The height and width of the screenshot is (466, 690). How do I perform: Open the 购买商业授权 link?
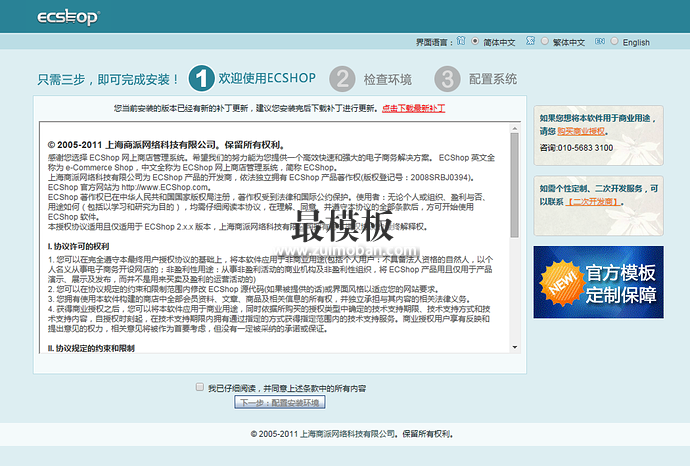[x=581, y=131]
